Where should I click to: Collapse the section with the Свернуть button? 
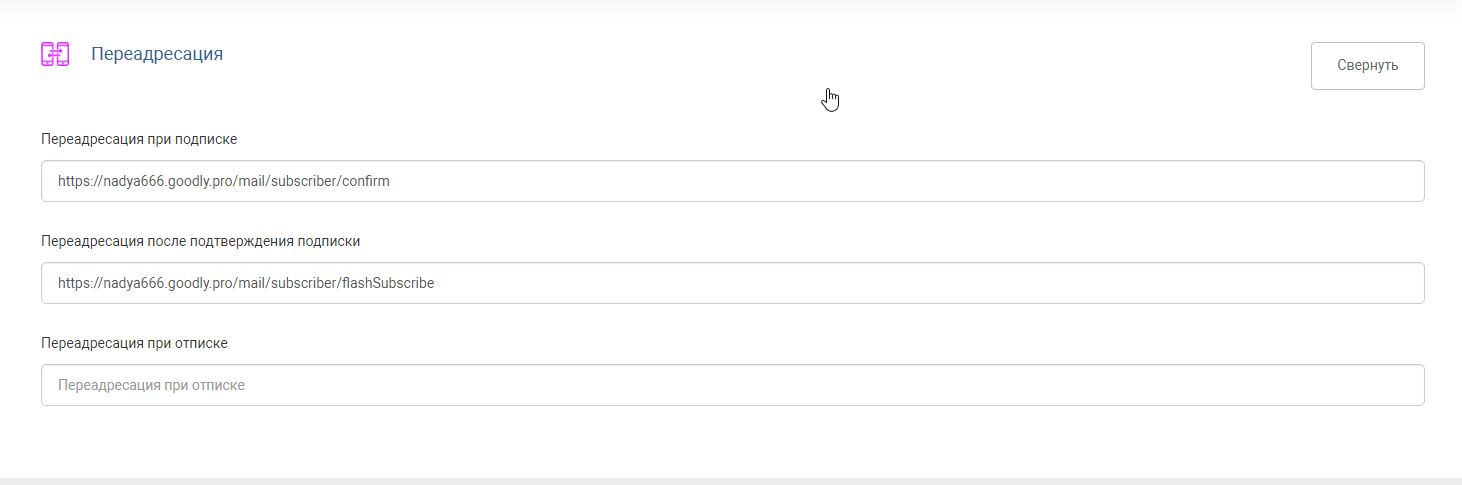pos(1367,66)
